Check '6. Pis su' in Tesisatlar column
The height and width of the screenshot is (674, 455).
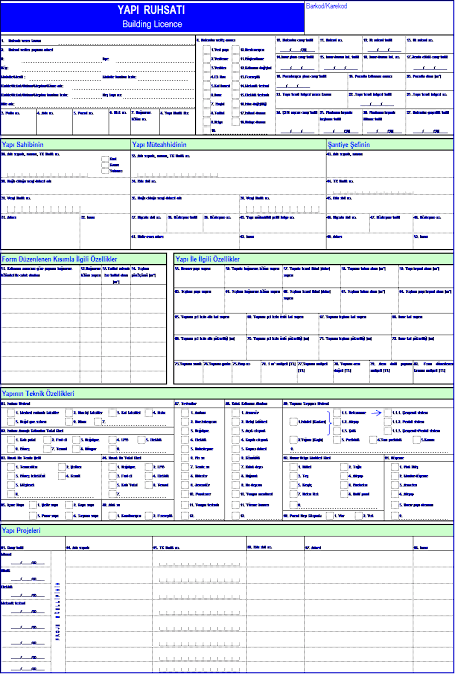click(x=185, y=458)
